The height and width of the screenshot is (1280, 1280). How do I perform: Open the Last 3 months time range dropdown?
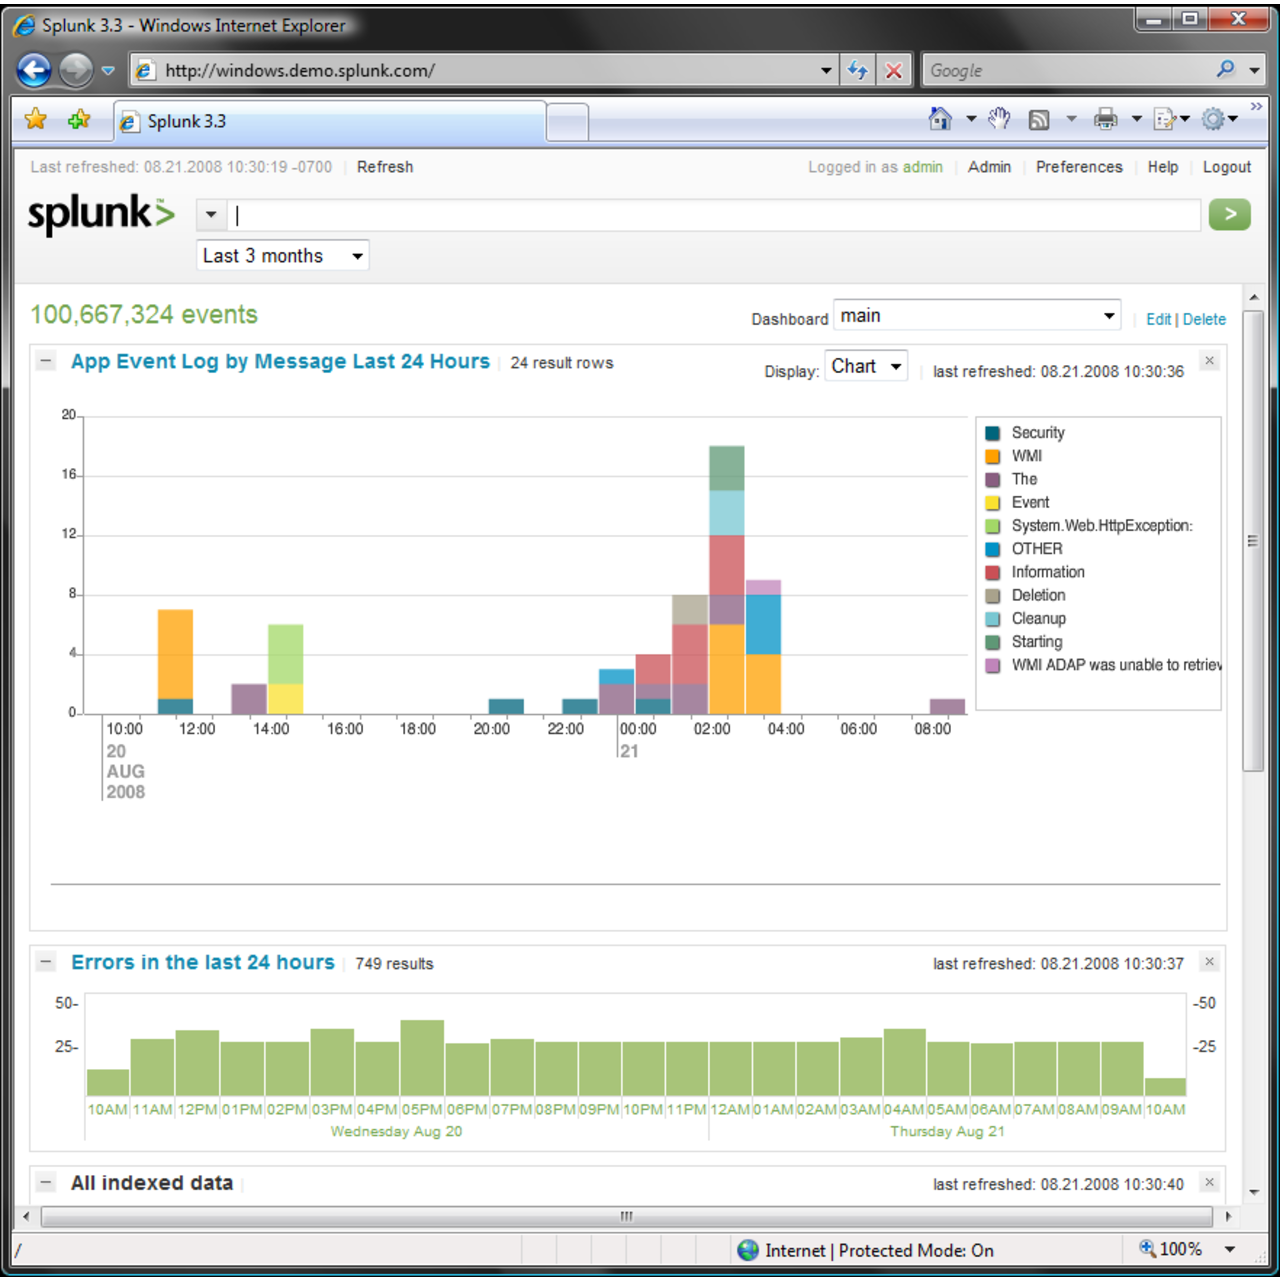(282, 255)
